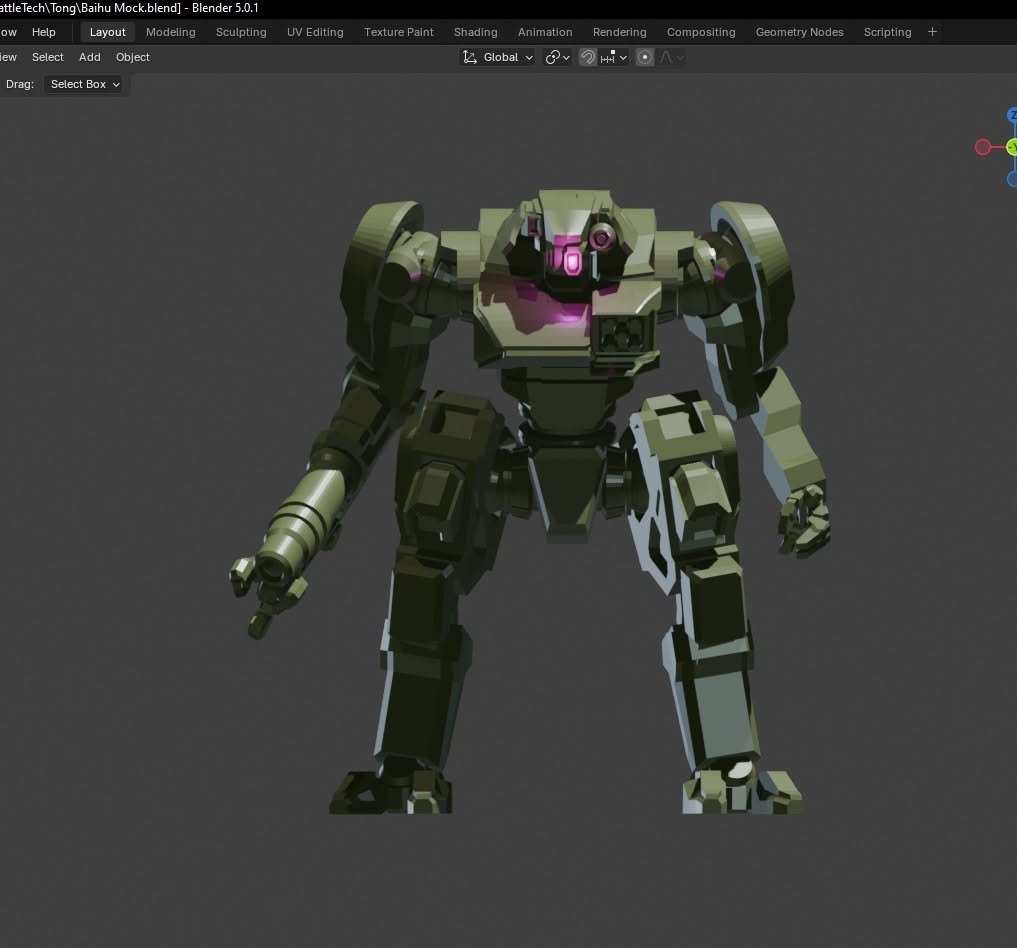
Task: Open the Global transform orientation dropdown
Action: click(497, 57)
